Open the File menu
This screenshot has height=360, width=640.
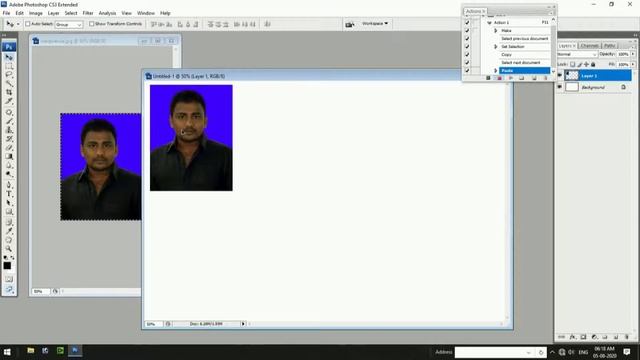point(6,13)
